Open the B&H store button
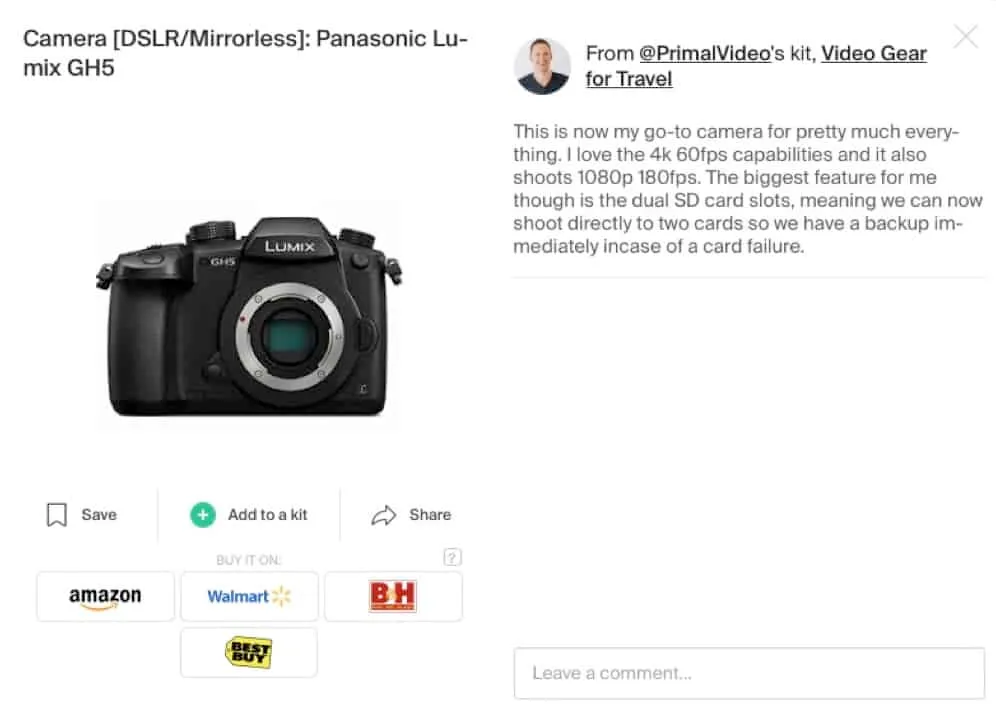The height and width of the screenshot is (709, 996). [x=393, y=596]
